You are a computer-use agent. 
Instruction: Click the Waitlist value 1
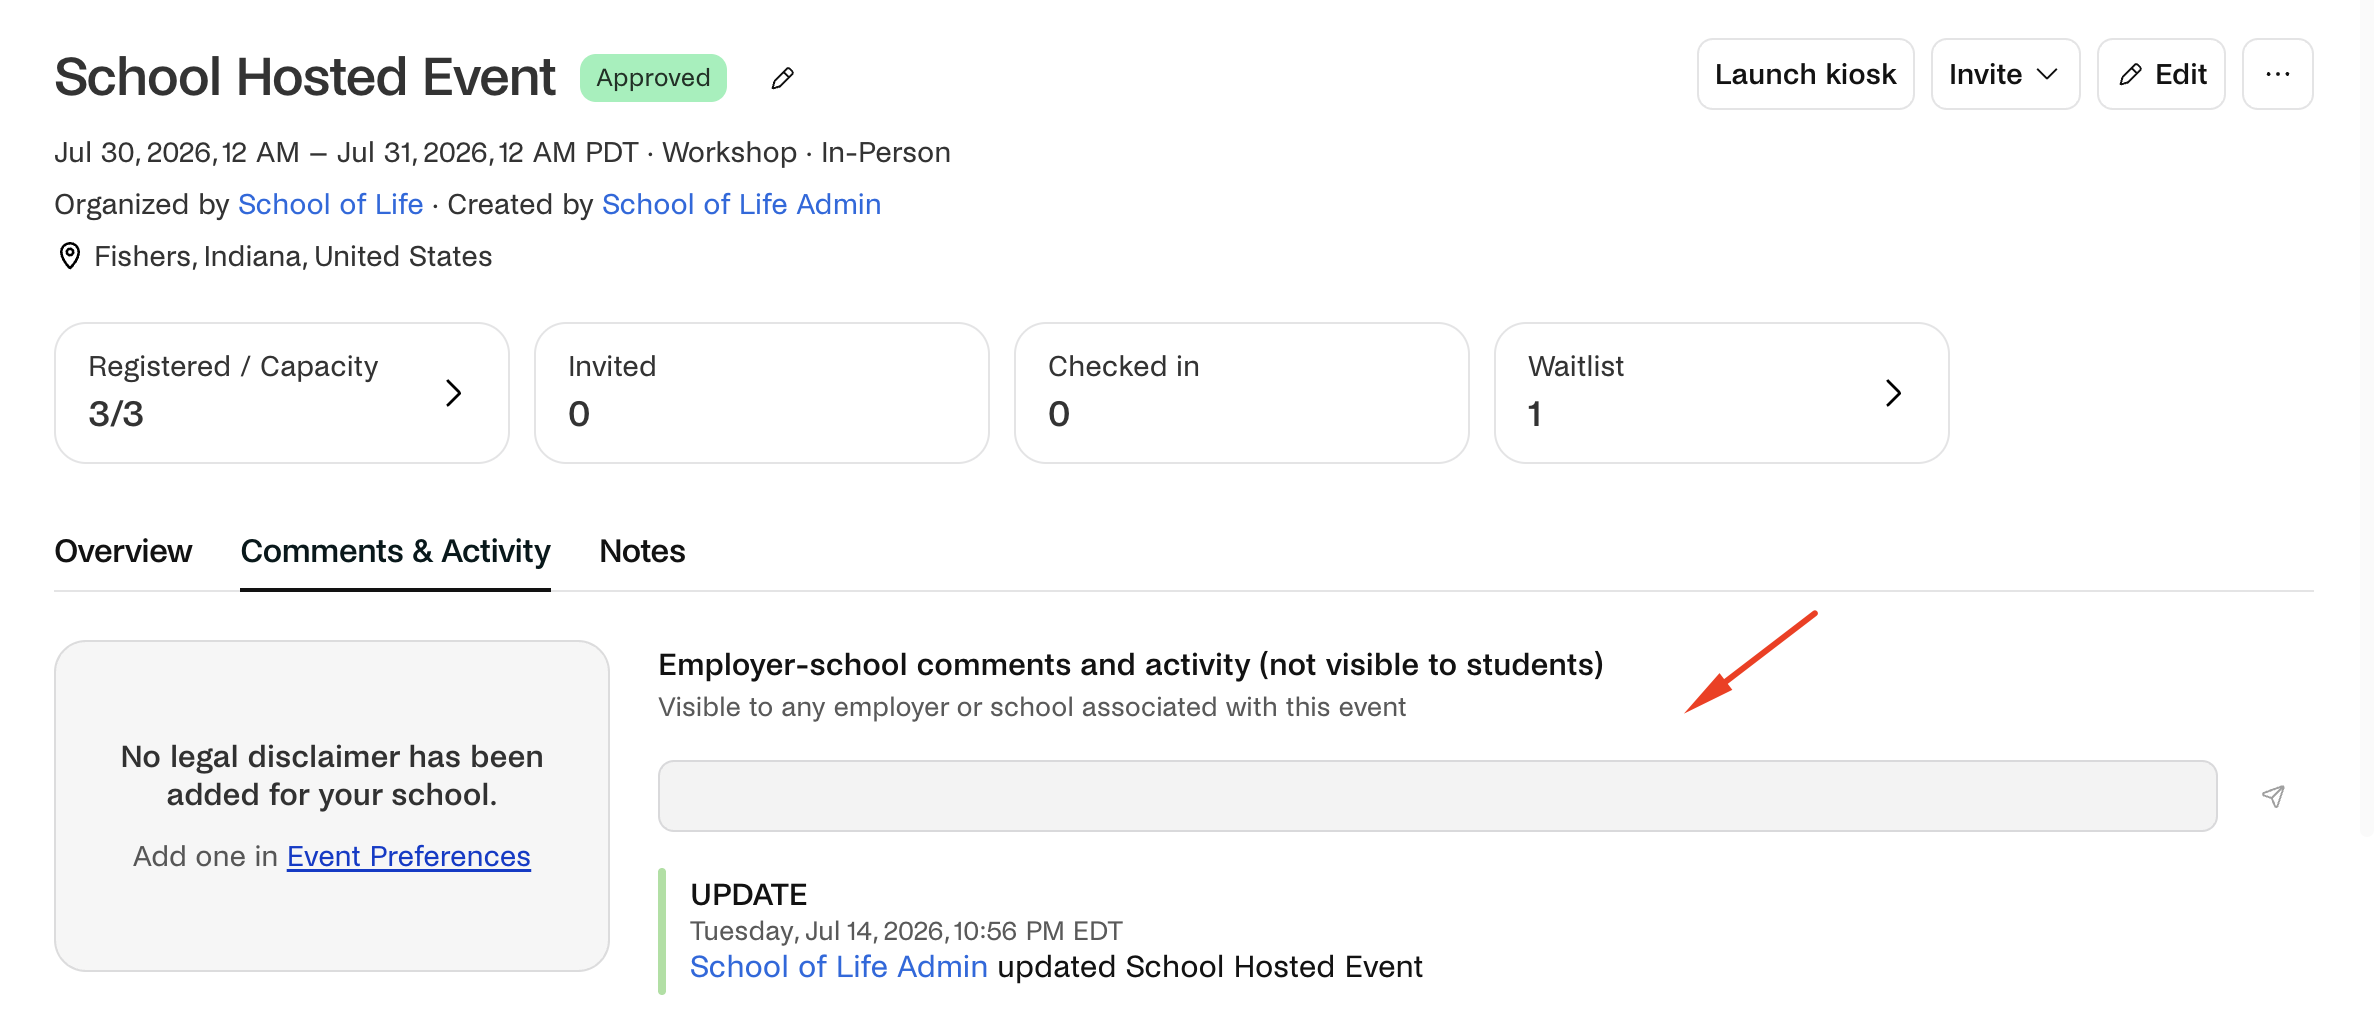tap(1535, 414)
